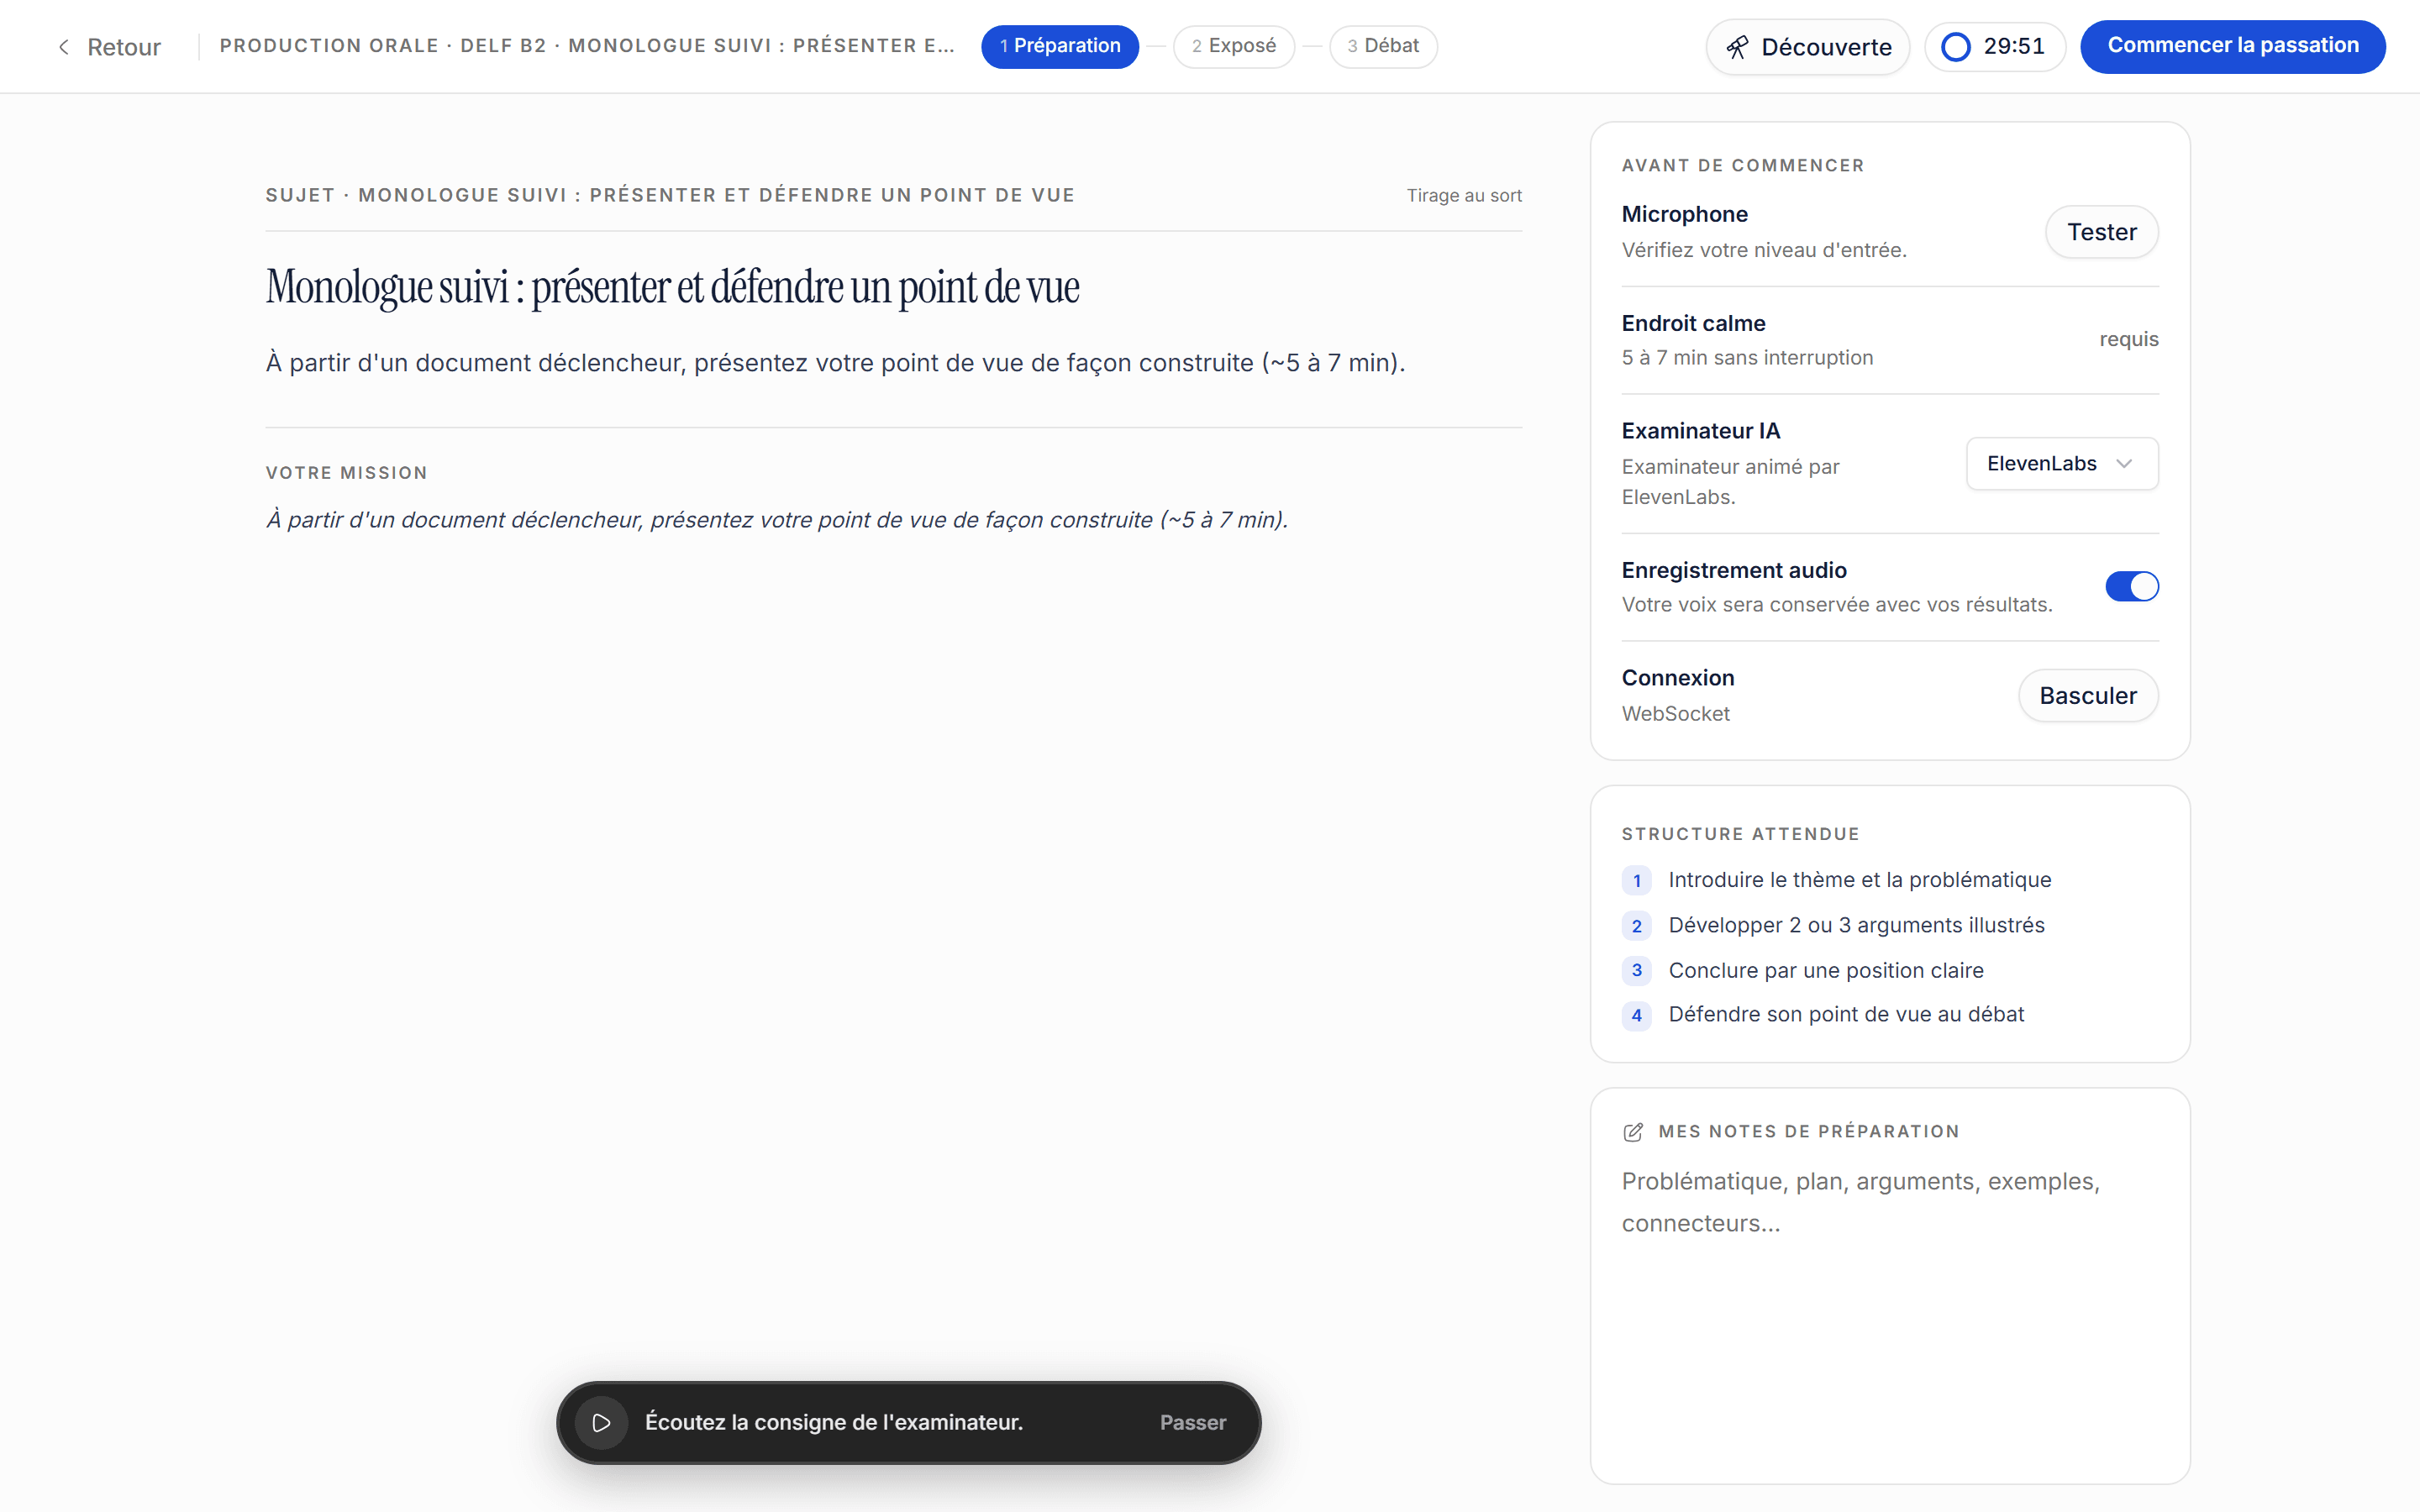
Task: Click step 3 number badge Conclure
Action: click(x=1636, y=970)
